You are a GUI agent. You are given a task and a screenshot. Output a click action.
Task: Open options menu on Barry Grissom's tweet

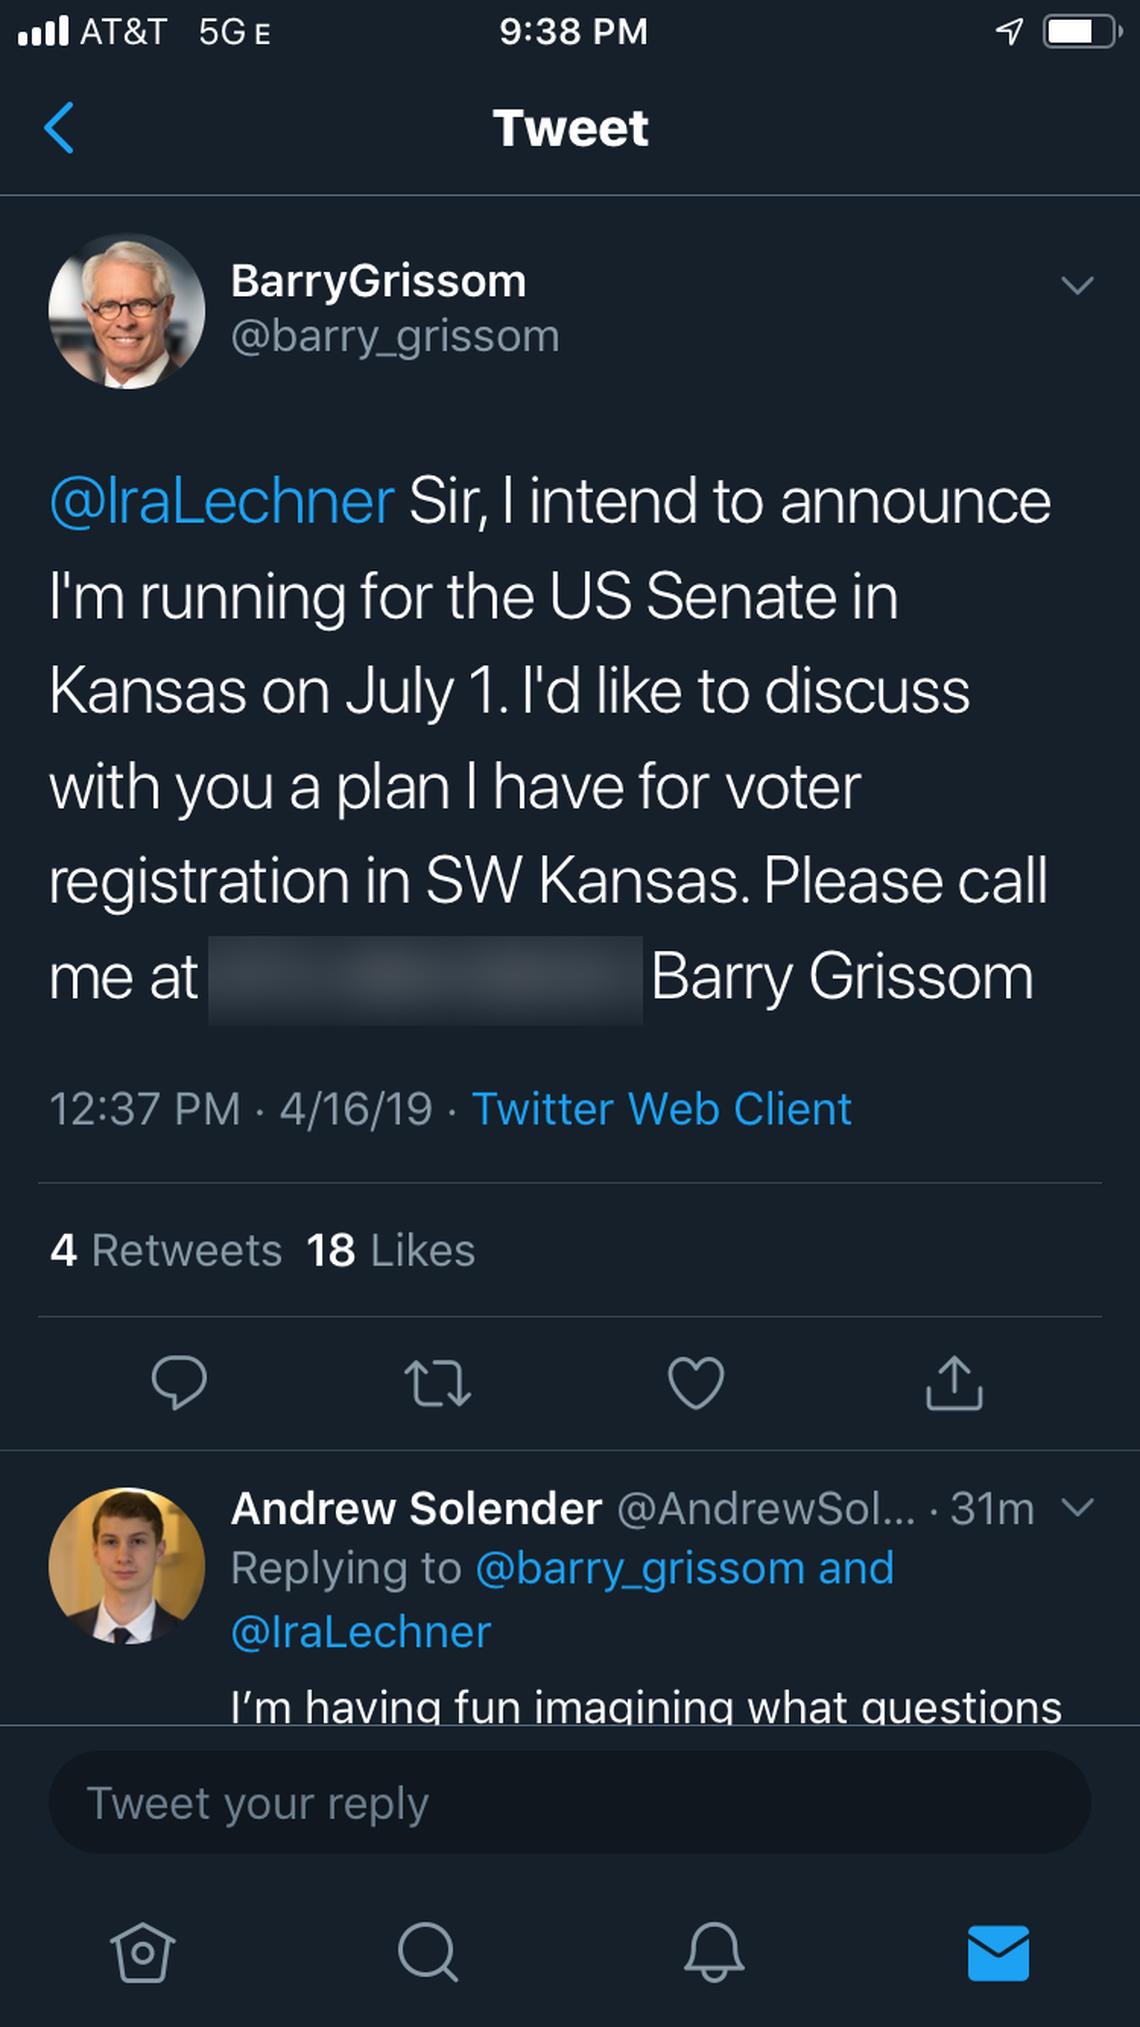(x=1077, y=287)
